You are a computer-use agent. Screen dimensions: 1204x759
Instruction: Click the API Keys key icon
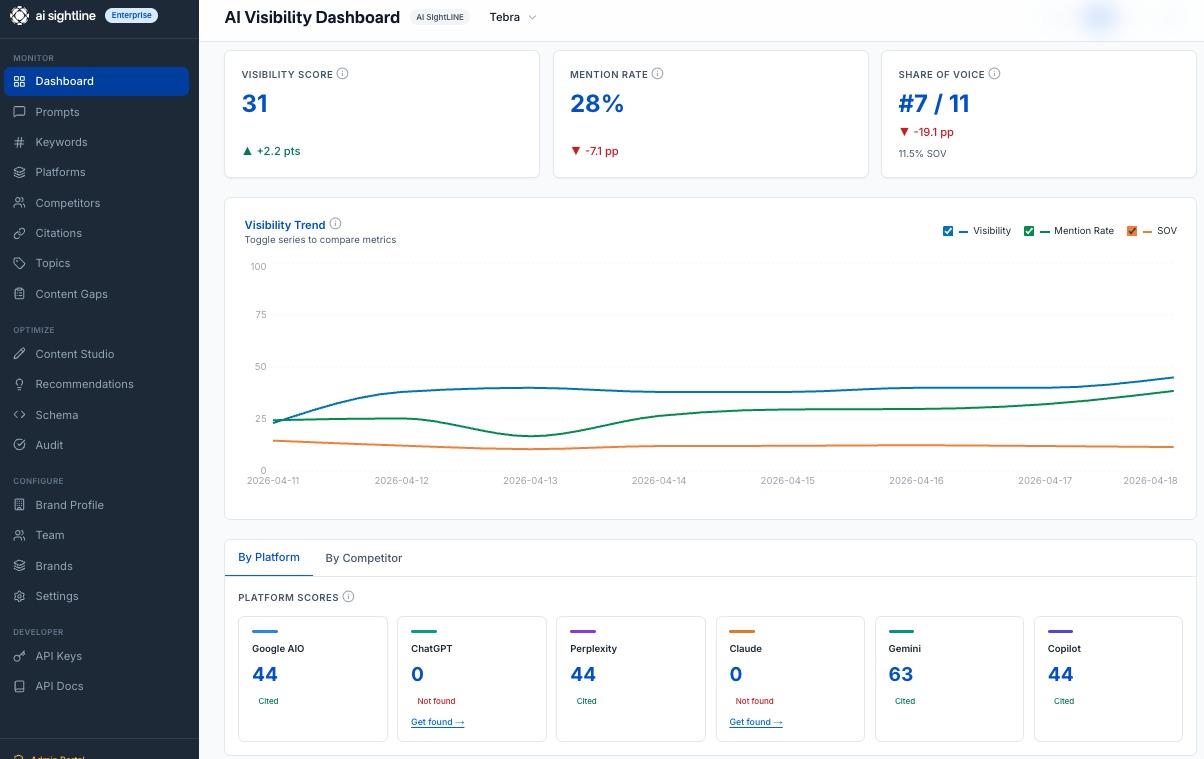point(19,656)
